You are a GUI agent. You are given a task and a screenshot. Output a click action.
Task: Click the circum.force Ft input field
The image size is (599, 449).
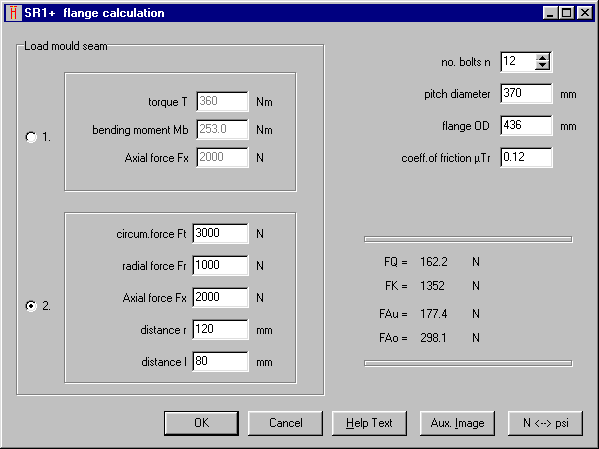point(220,233)
